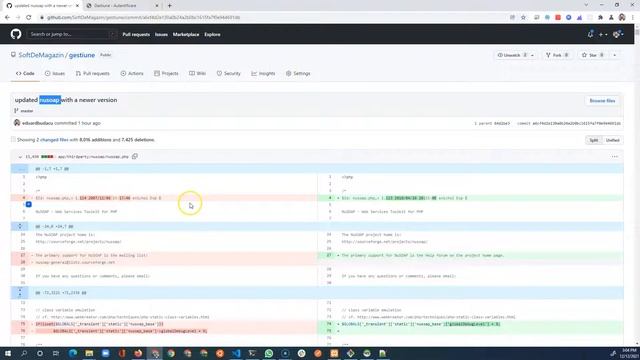
Task: Open the repository Settings tab
Action: [x=298, y=73]
